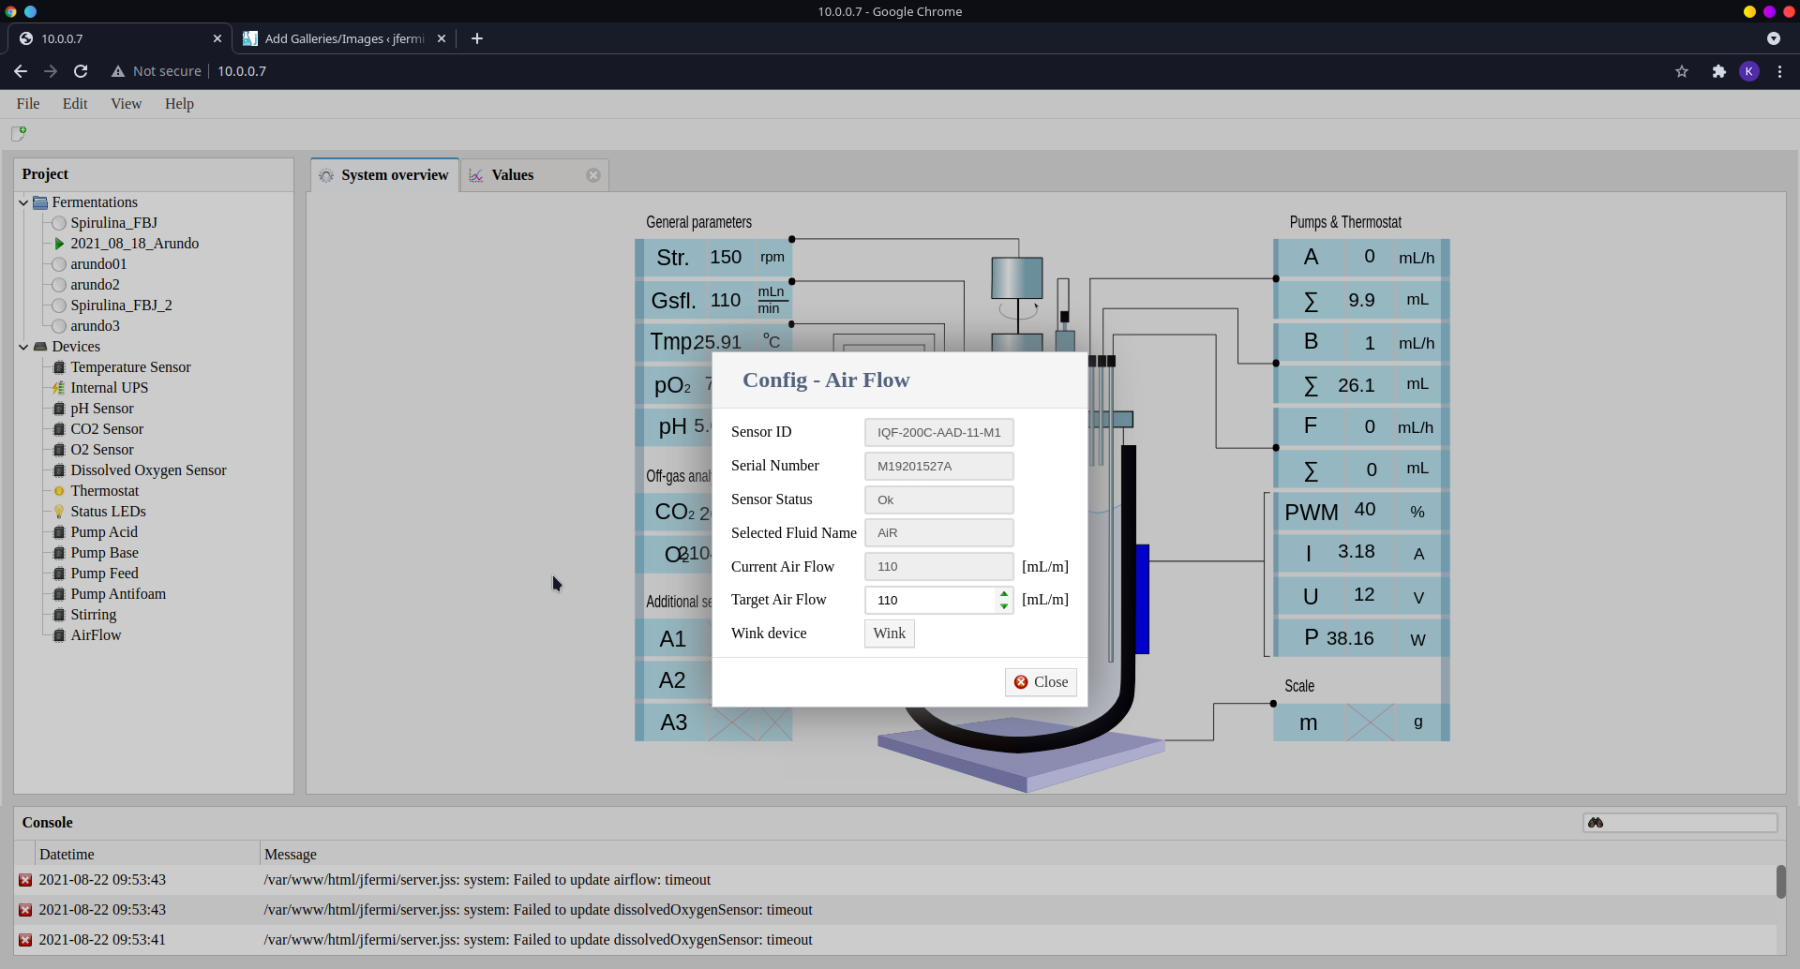
Task: Select the arundo01 fermentation radio circle
Action: (x=59, y=264)
